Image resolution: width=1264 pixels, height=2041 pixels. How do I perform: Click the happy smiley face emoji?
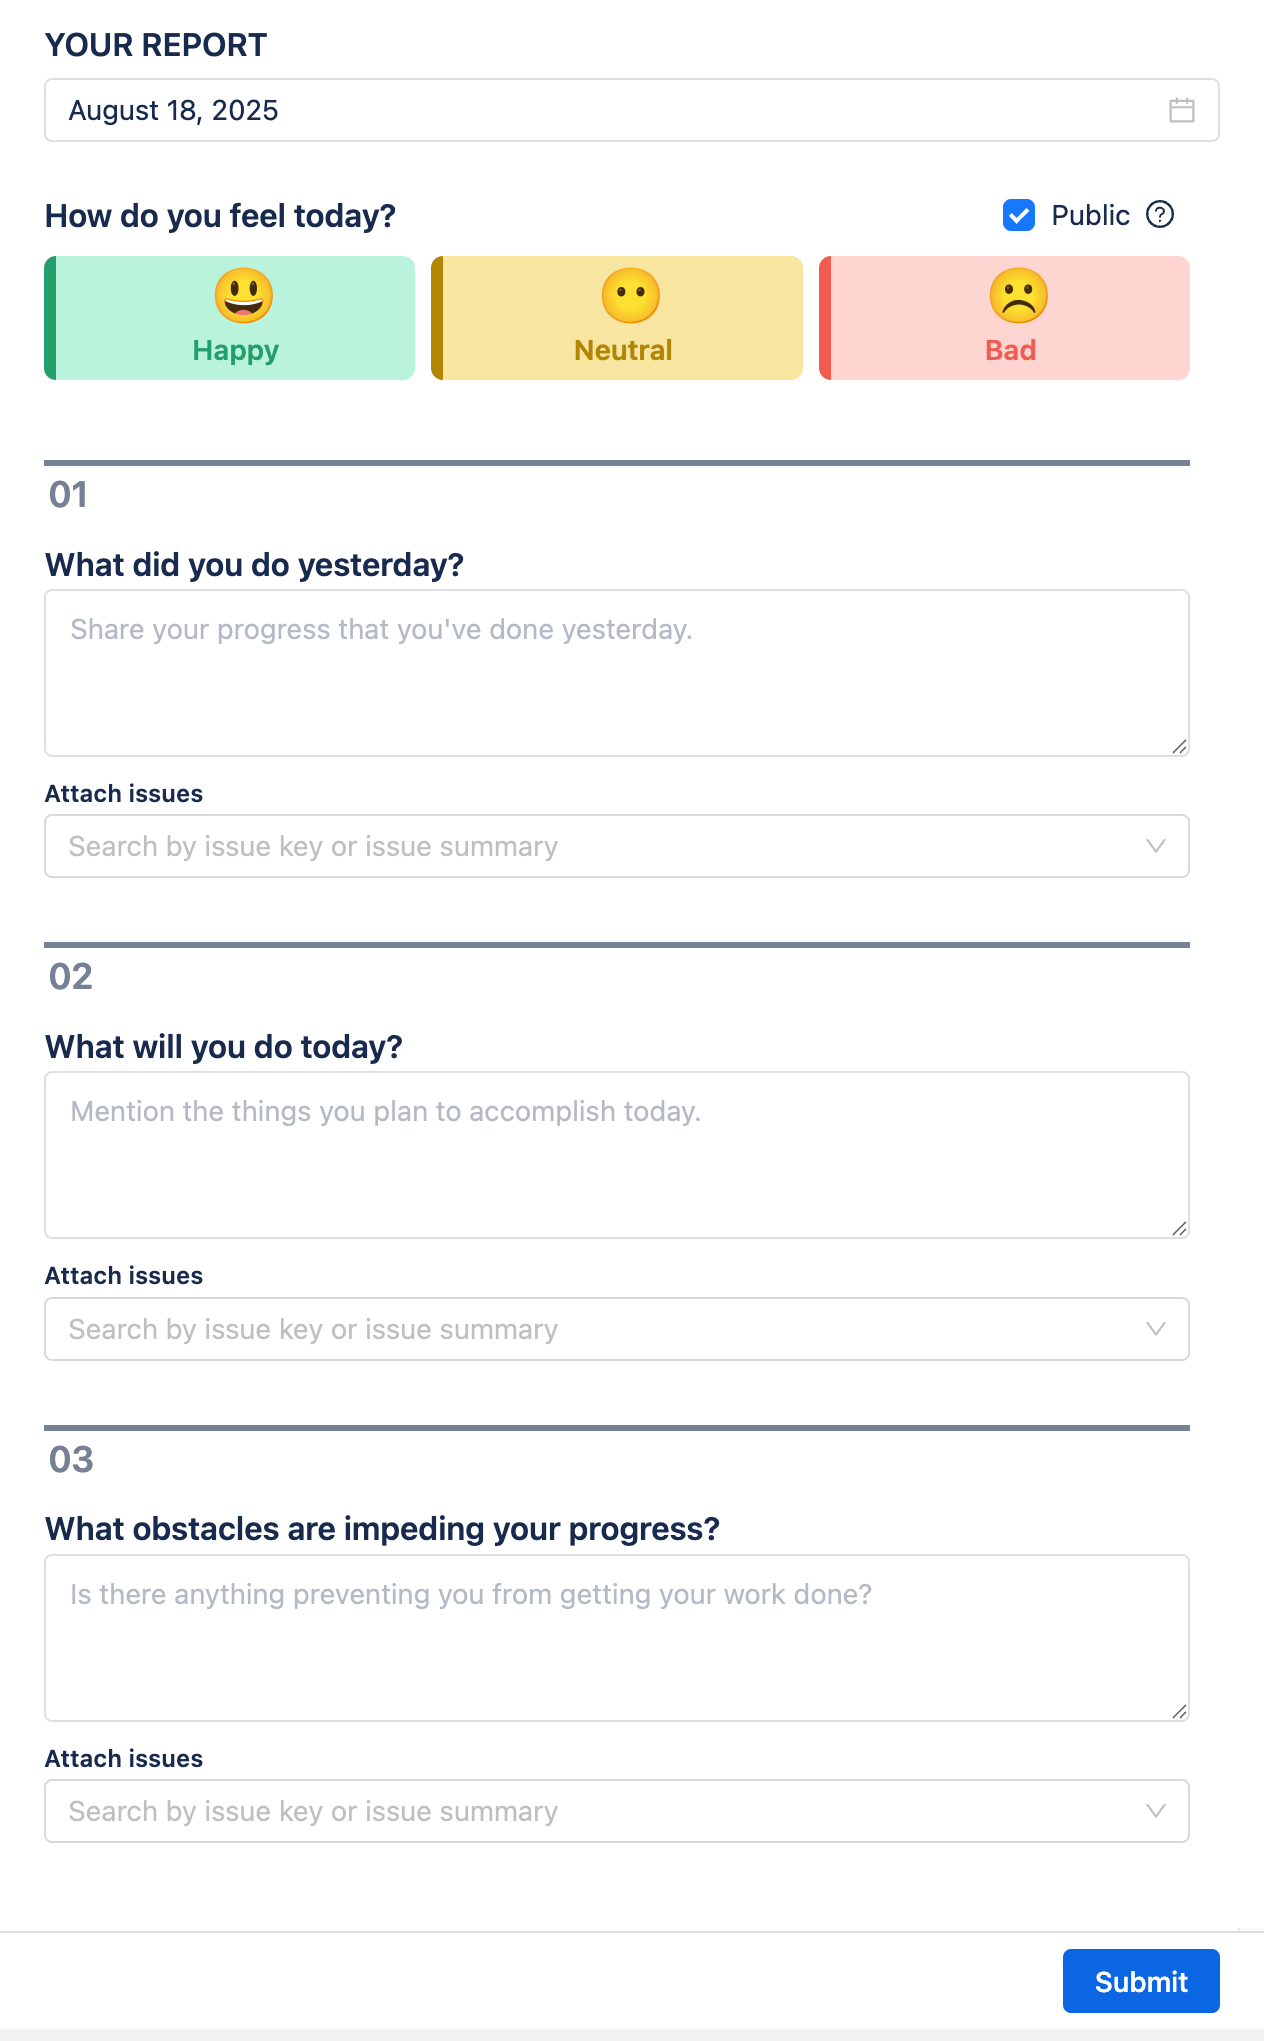pyautogui.click(x=243, y=296)
